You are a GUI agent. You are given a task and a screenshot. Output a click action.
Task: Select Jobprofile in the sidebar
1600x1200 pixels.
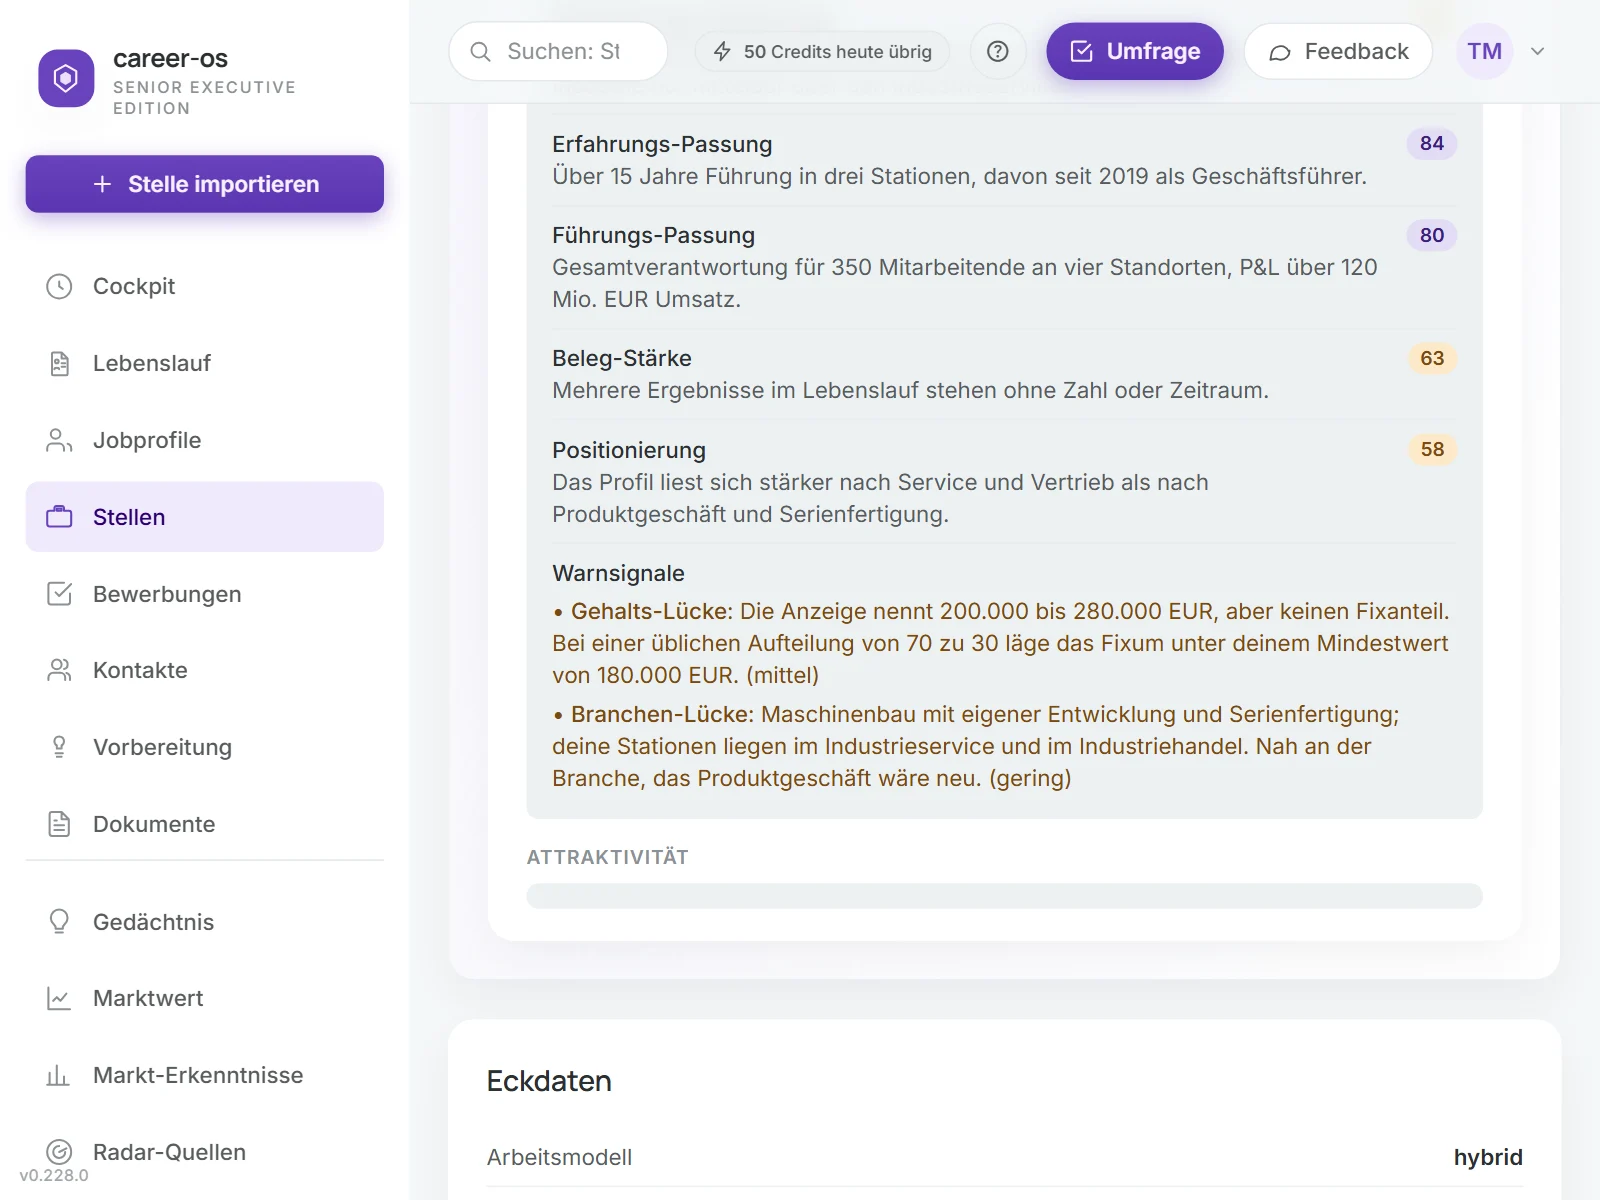click(205, 441)
